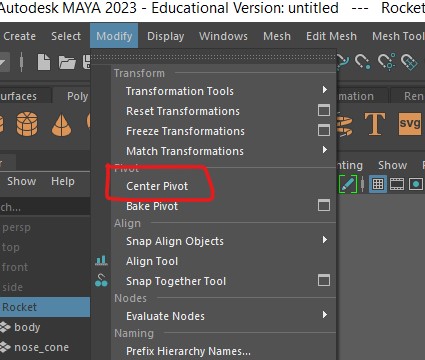Click the mesh icon beside nose_cone
This screenshot has width=425, height=360.
click(x=5, y=347)
